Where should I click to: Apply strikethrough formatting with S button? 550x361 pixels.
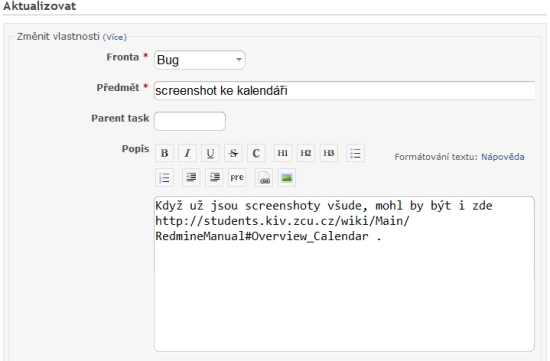point(233,153)
